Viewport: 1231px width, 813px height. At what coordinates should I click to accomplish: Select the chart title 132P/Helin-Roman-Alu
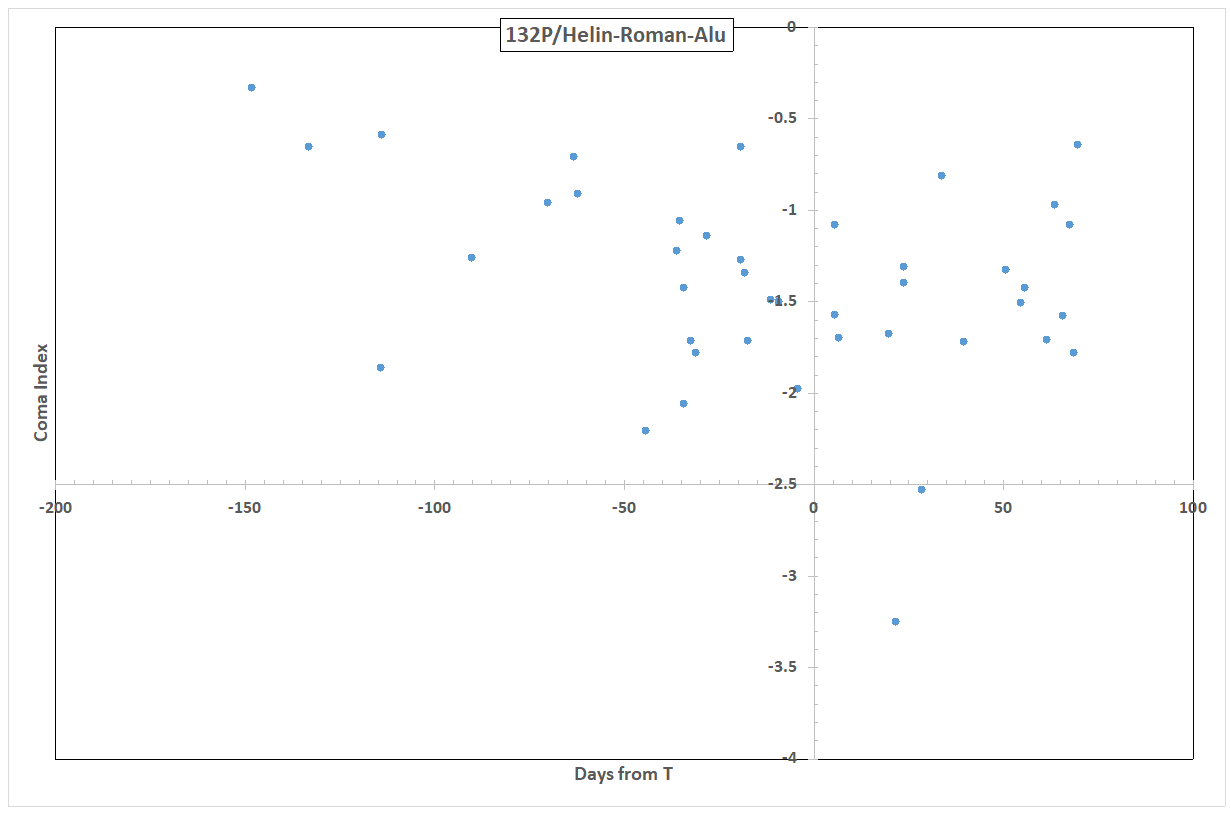617,37
